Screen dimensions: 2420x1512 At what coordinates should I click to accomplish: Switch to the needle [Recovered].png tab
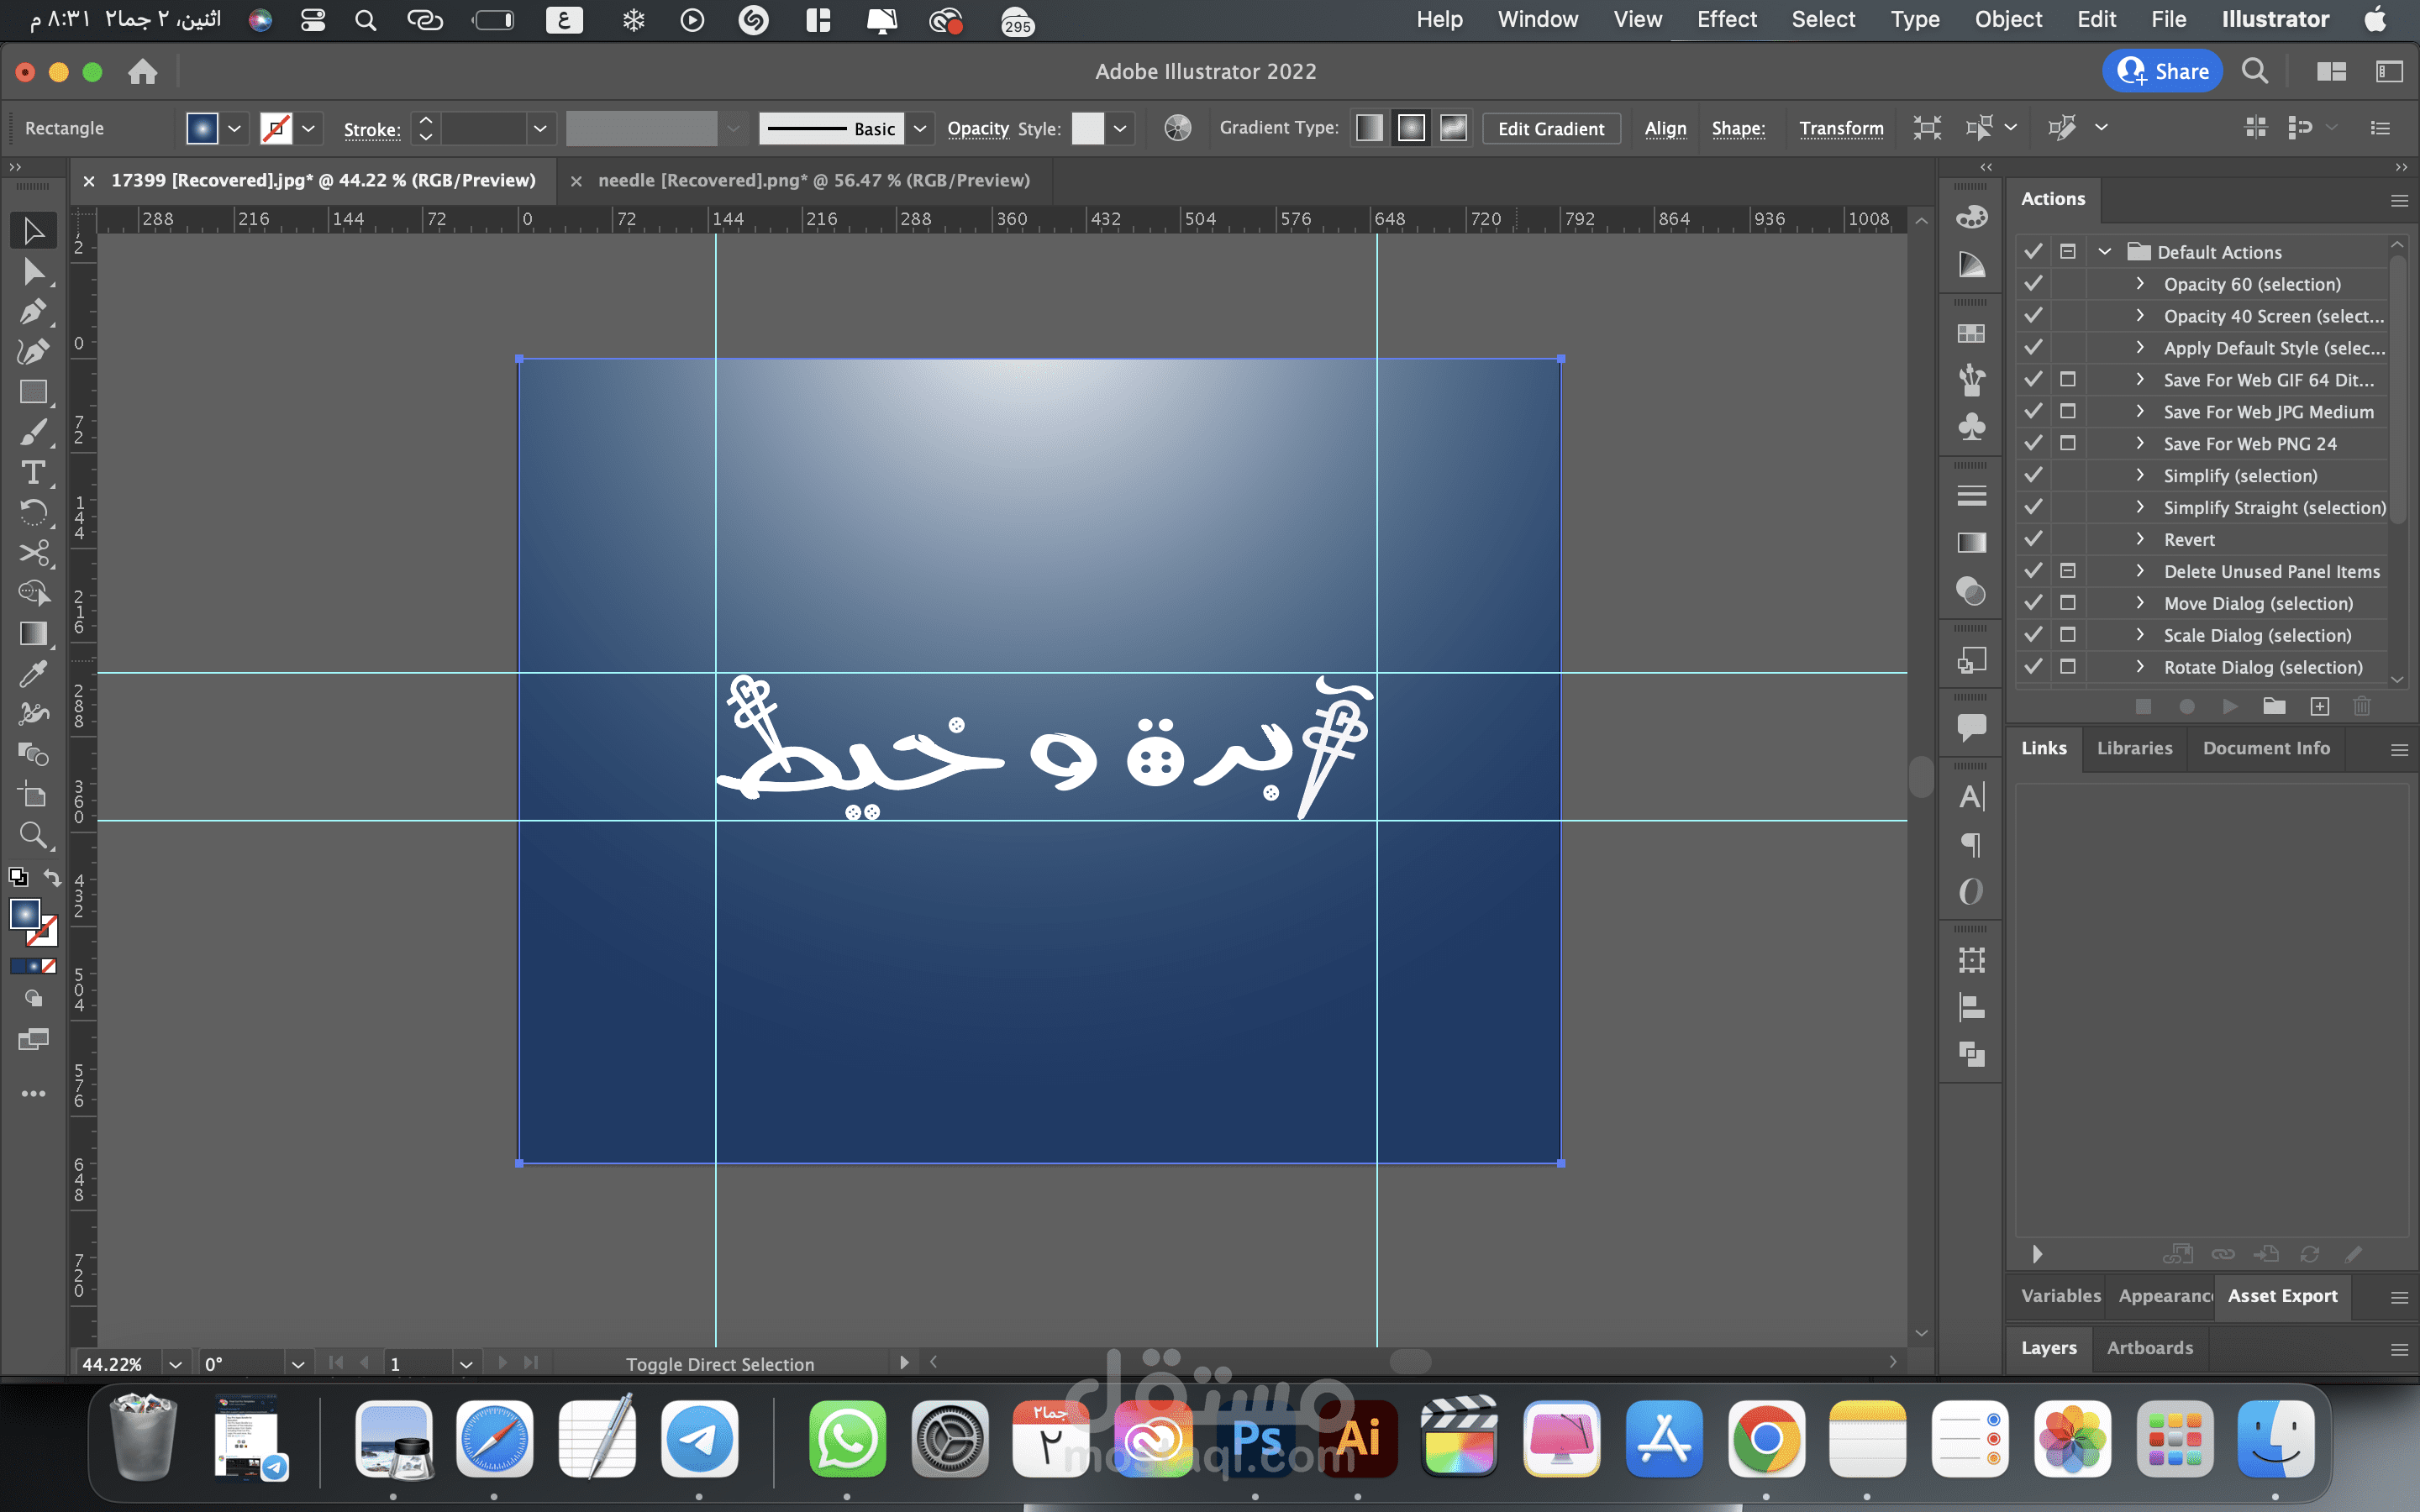(813, 180)
